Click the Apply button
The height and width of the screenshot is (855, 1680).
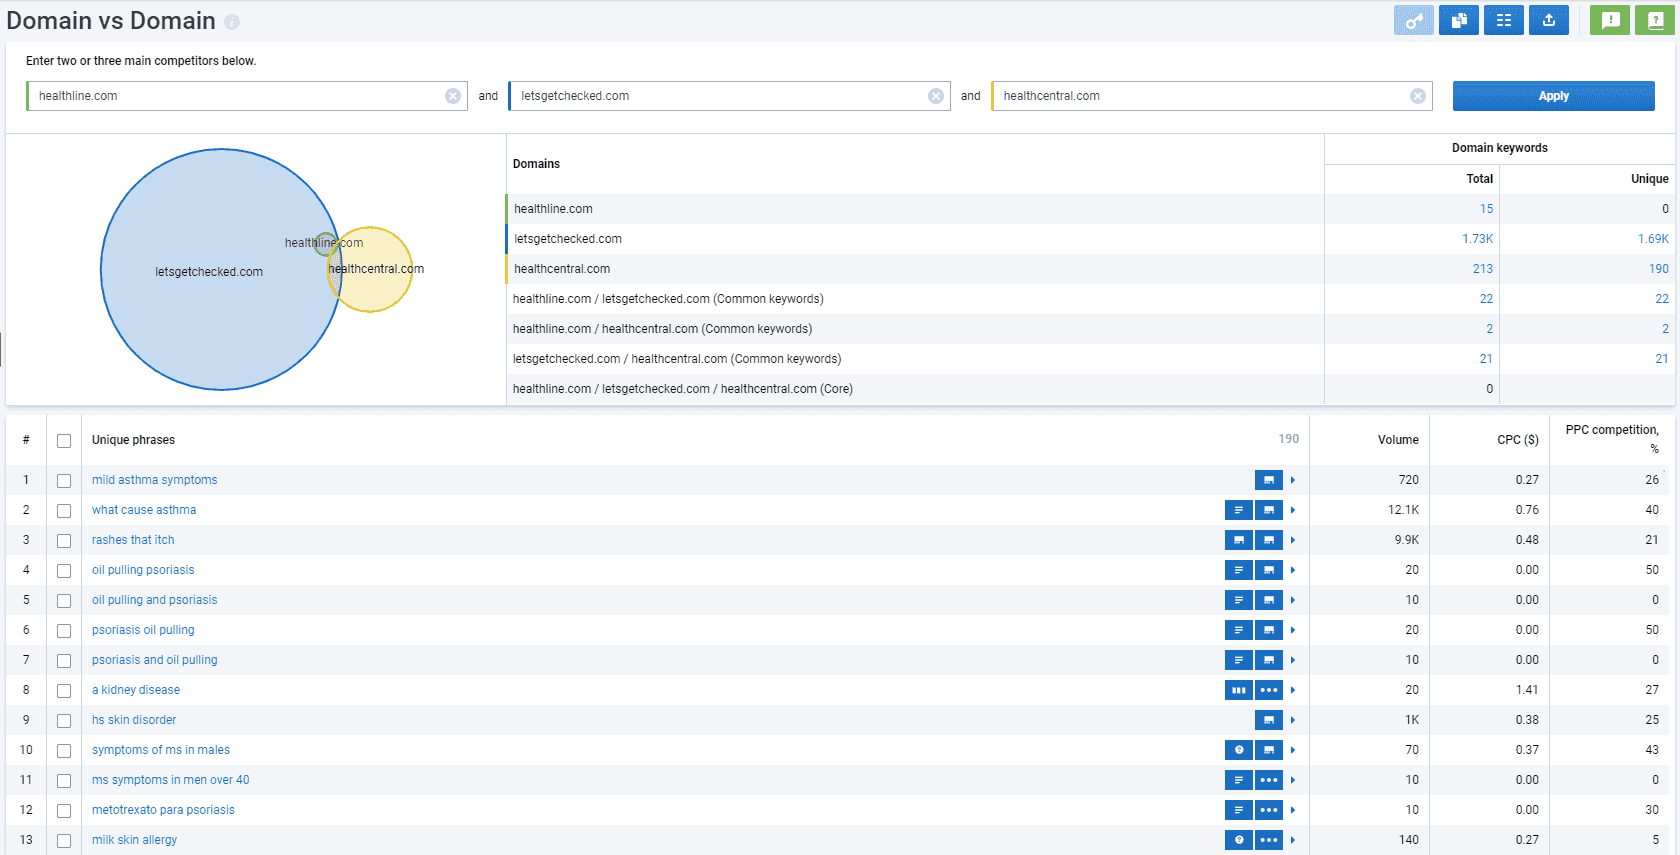[x=1553, y=96]
